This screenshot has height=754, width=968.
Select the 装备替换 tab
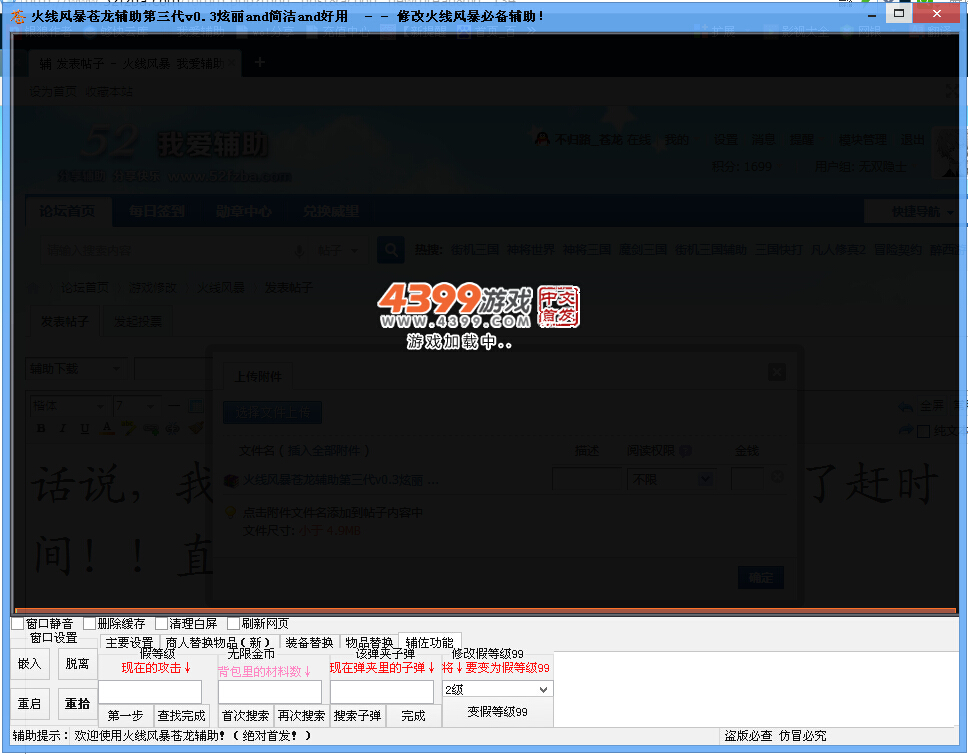pyautogui.click(x=309, y=643)
